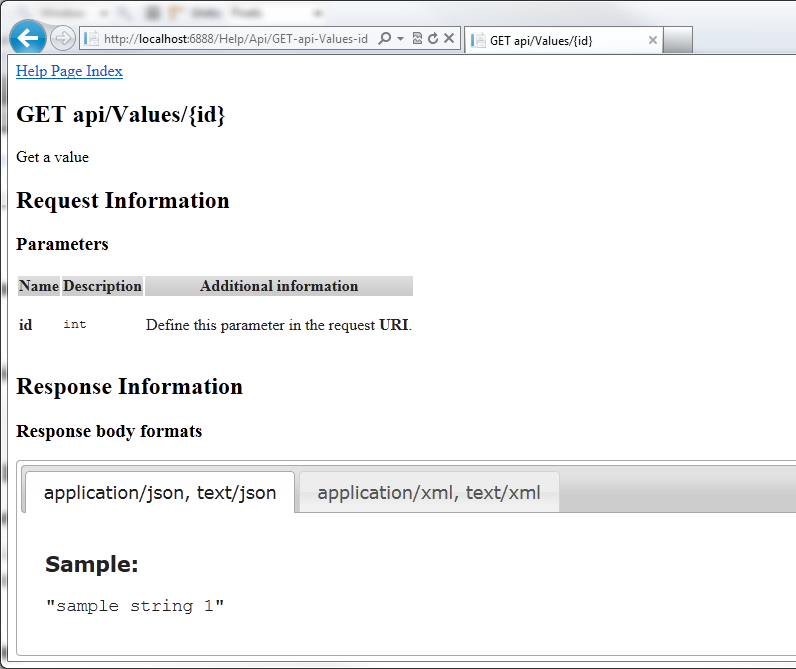Open a new blank browser tab

(x=678, y=40)
